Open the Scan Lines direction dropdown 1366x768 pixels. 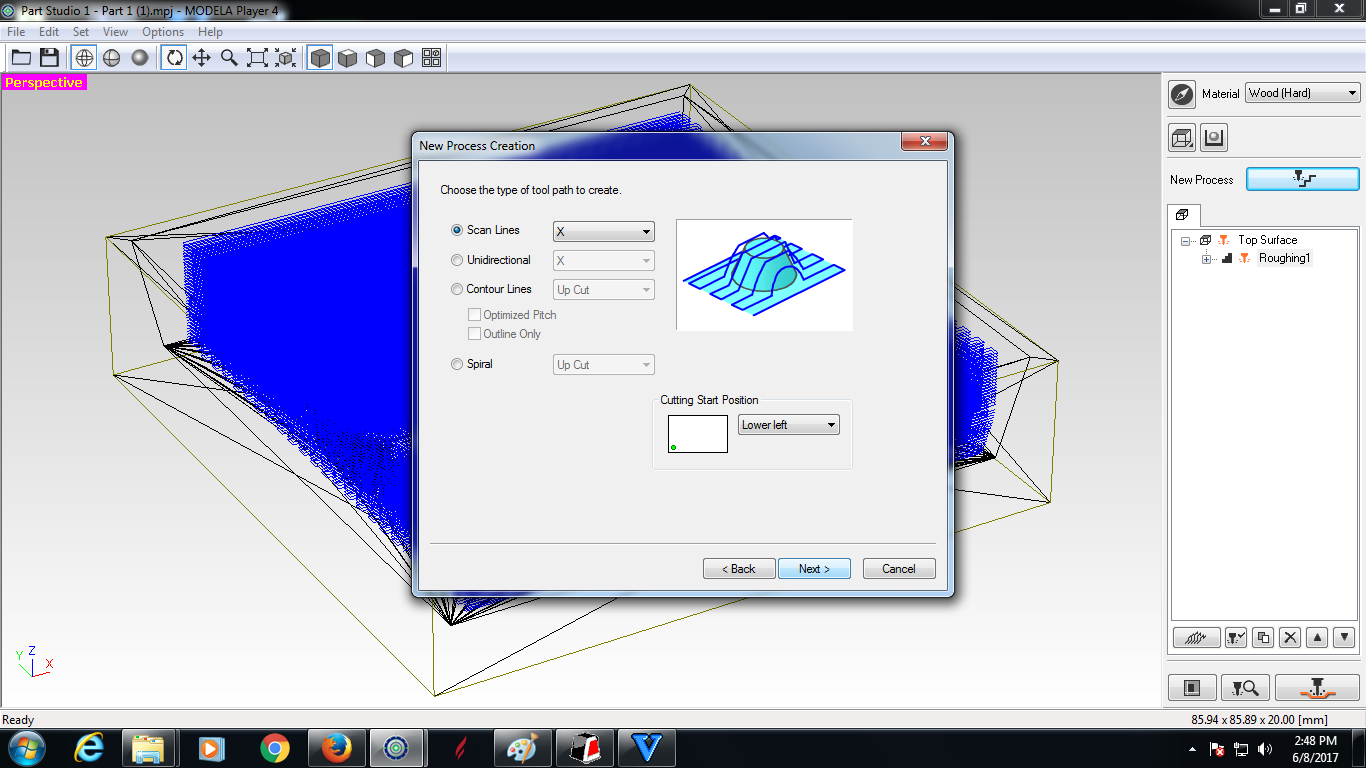[x=604, y=231]
